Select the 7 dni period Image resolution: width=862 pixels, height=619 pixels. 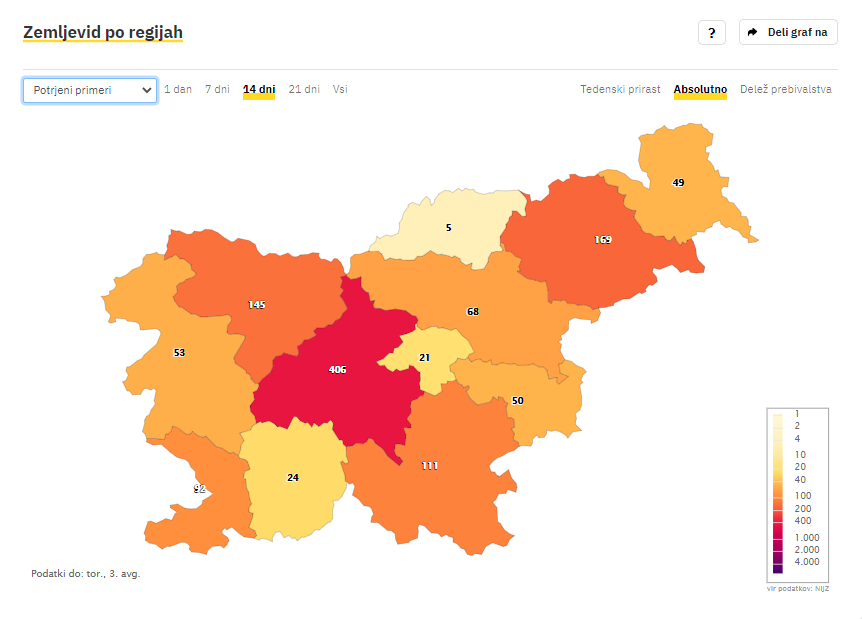(217, 89)
